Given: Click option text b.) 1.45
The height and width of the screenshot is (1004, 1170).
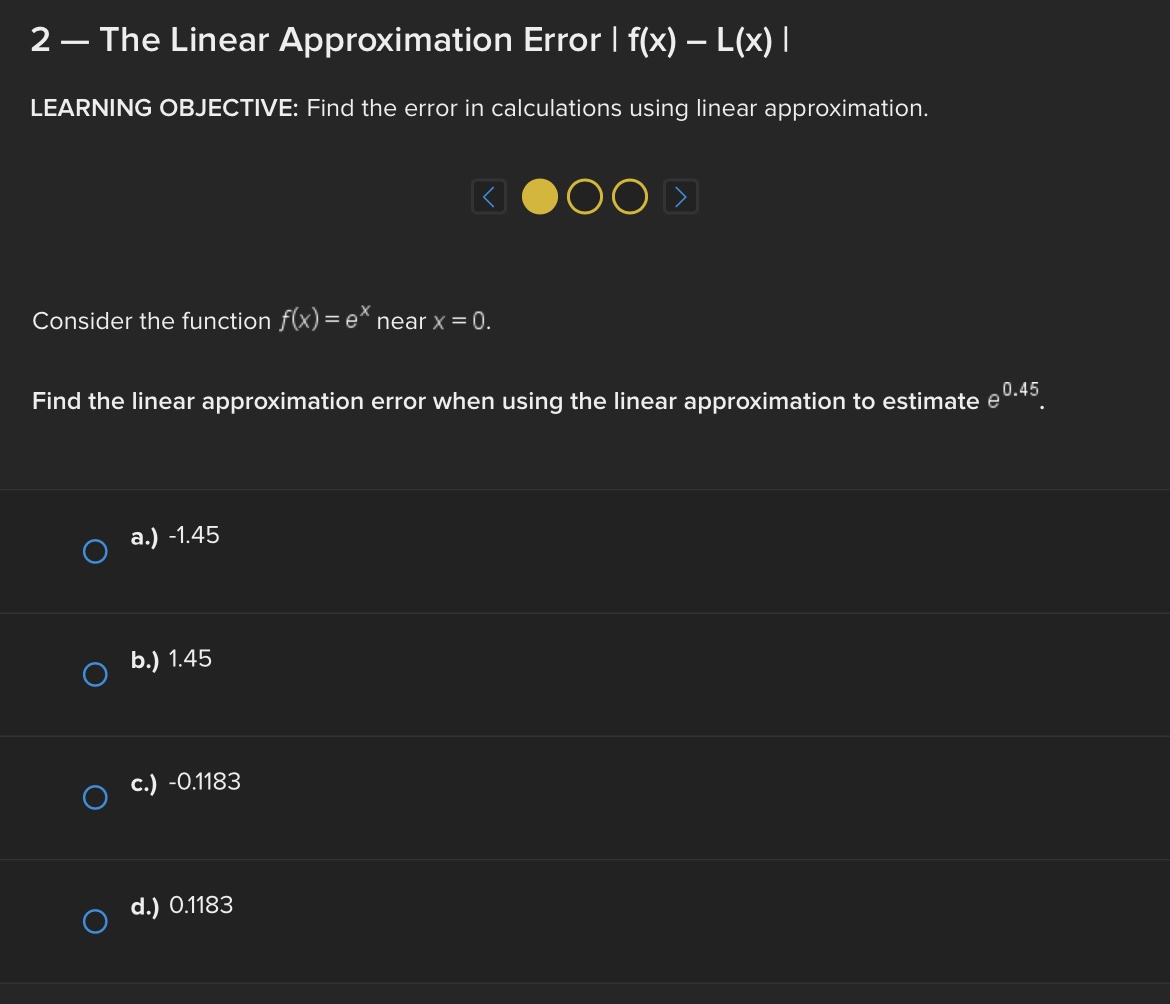Looking at the screenshot, I should (170, 658).
